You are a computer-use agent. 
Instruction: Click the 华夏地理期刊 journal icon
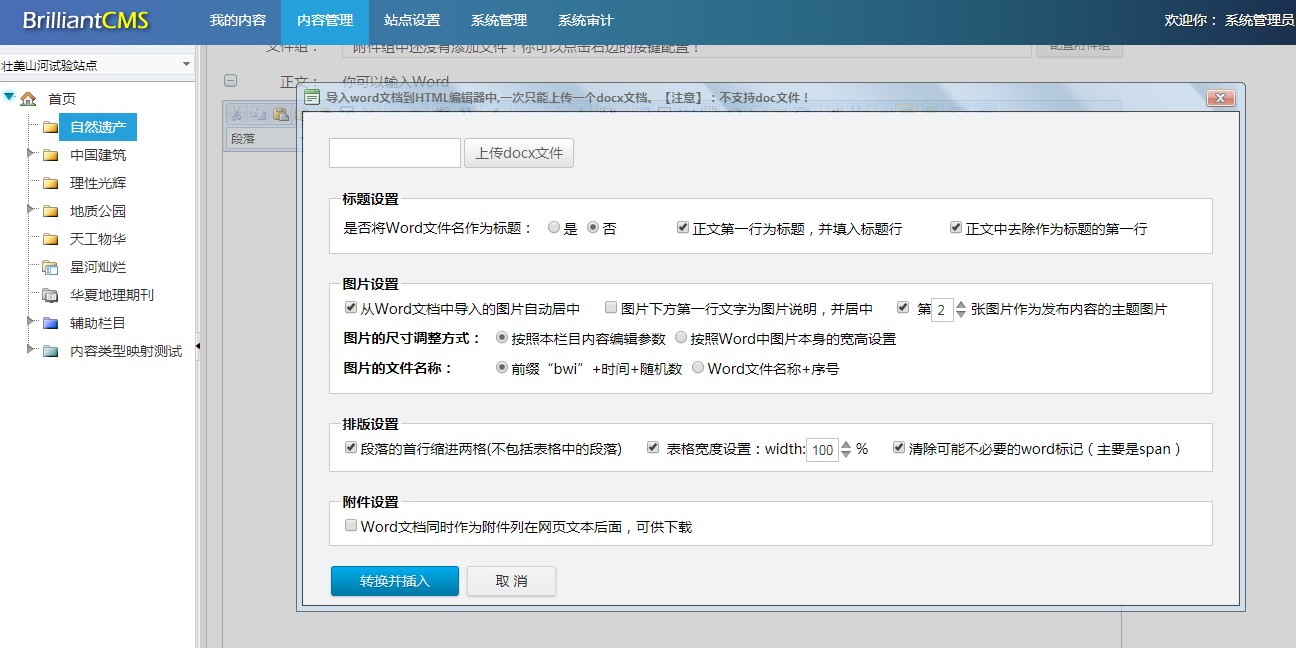point(50,295)
